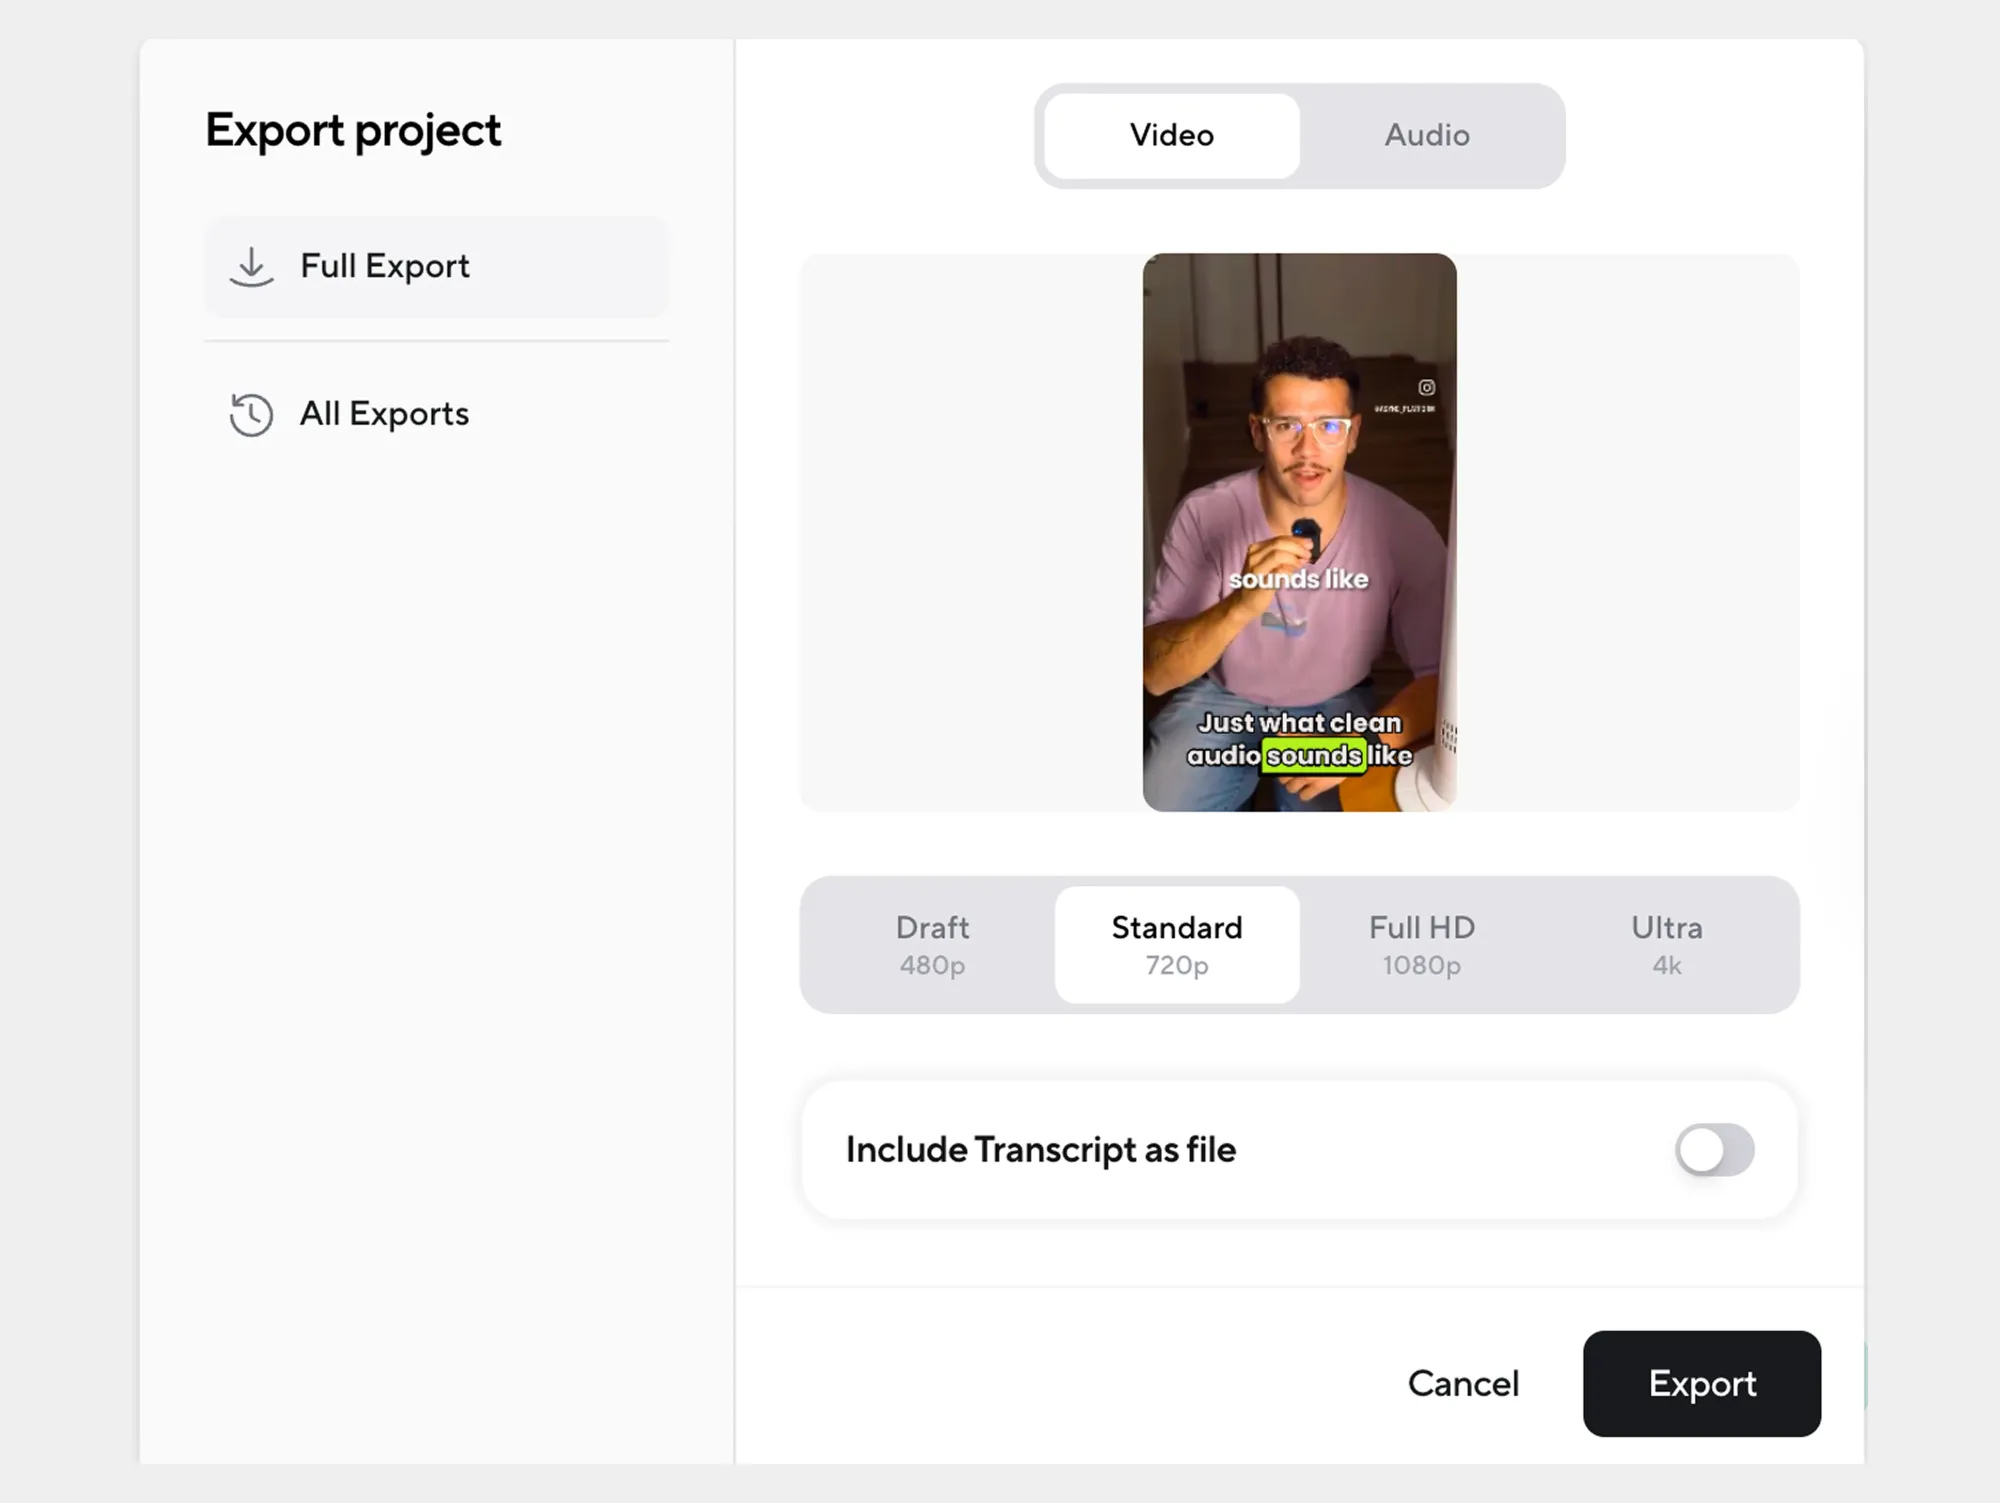This screenshot has height=1503, width=2000.
Task: Click the 'Export project' heading
Action: 353,131
